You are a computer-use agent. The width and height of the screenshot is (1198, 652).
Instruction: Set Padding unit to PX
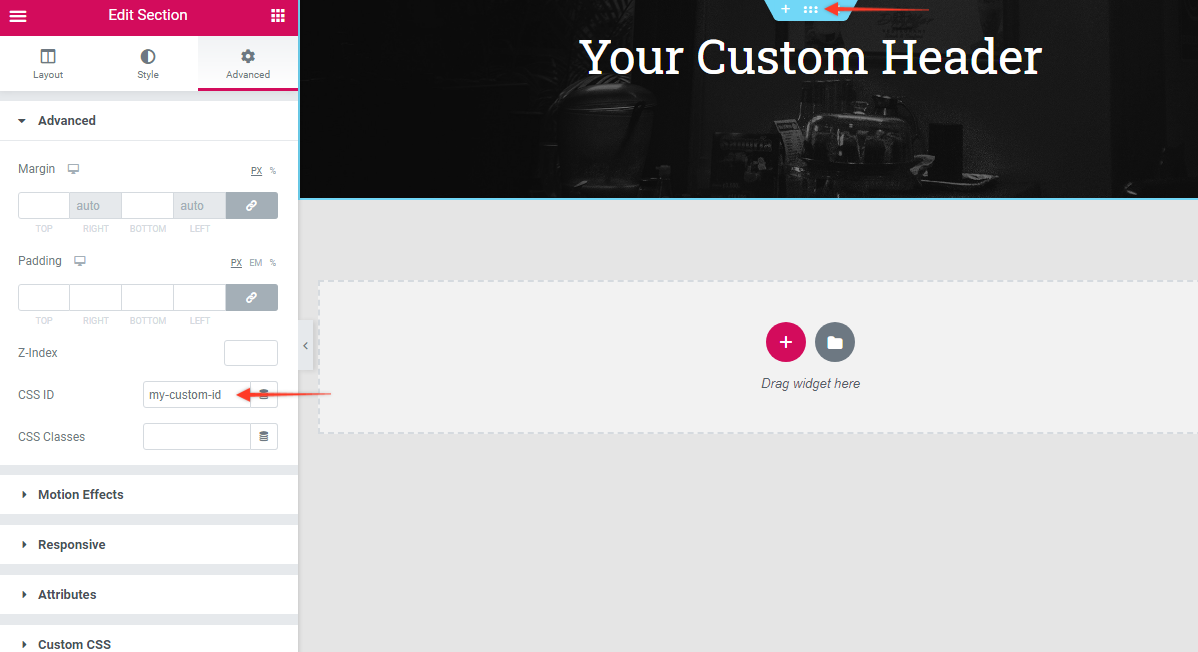point(236,263)
